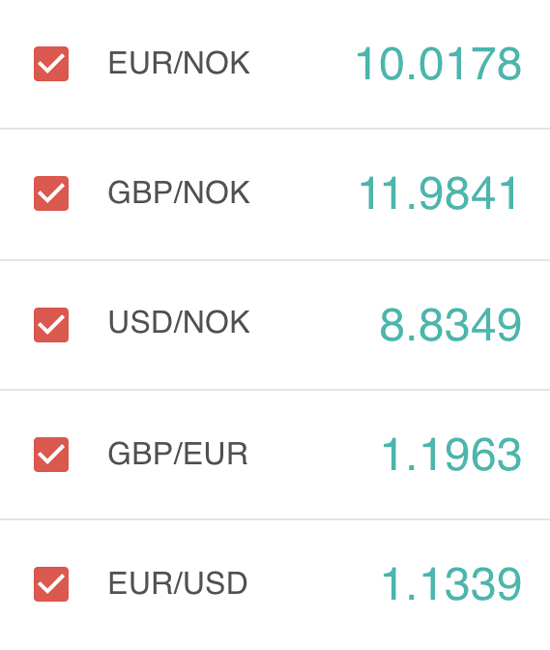Toggle the GBP/NOK checkbox off
The image size is (550, 650).
pyautogui.click(x=51, y=193)
